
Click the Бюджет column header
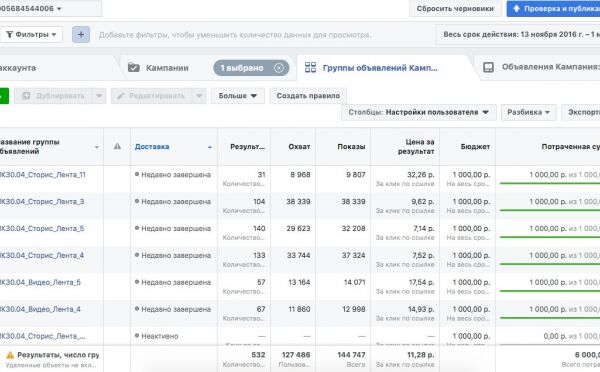point(475,147)
